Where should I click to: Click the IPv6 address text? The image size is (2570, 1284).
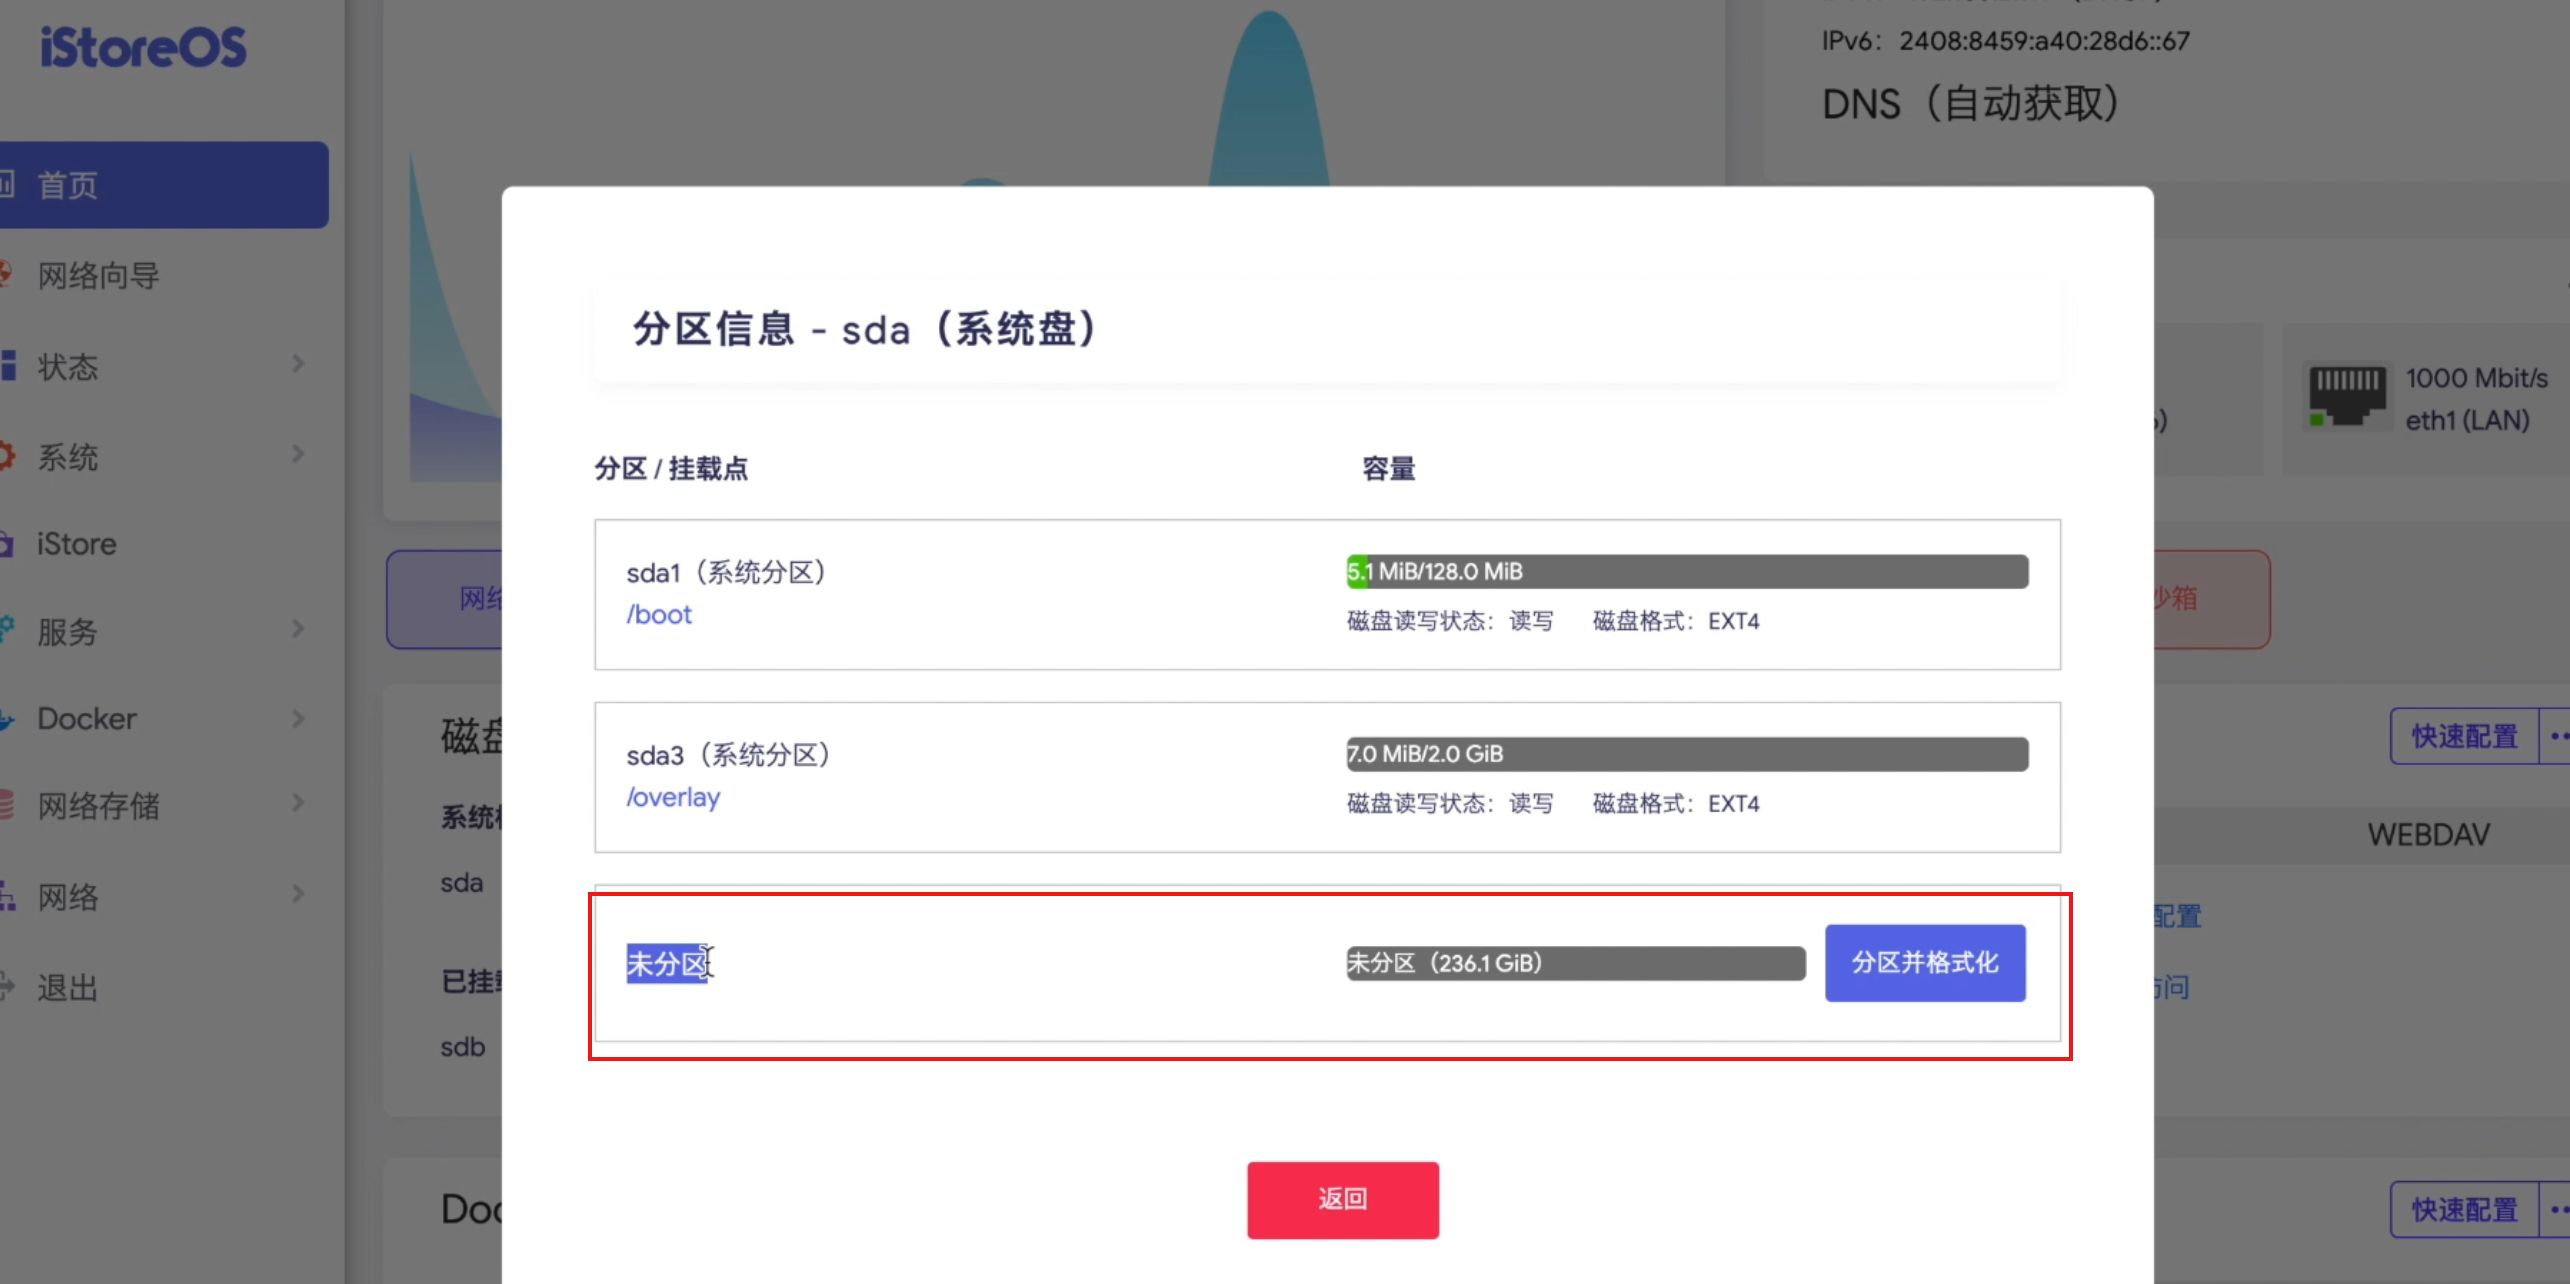coord(2006,41)
